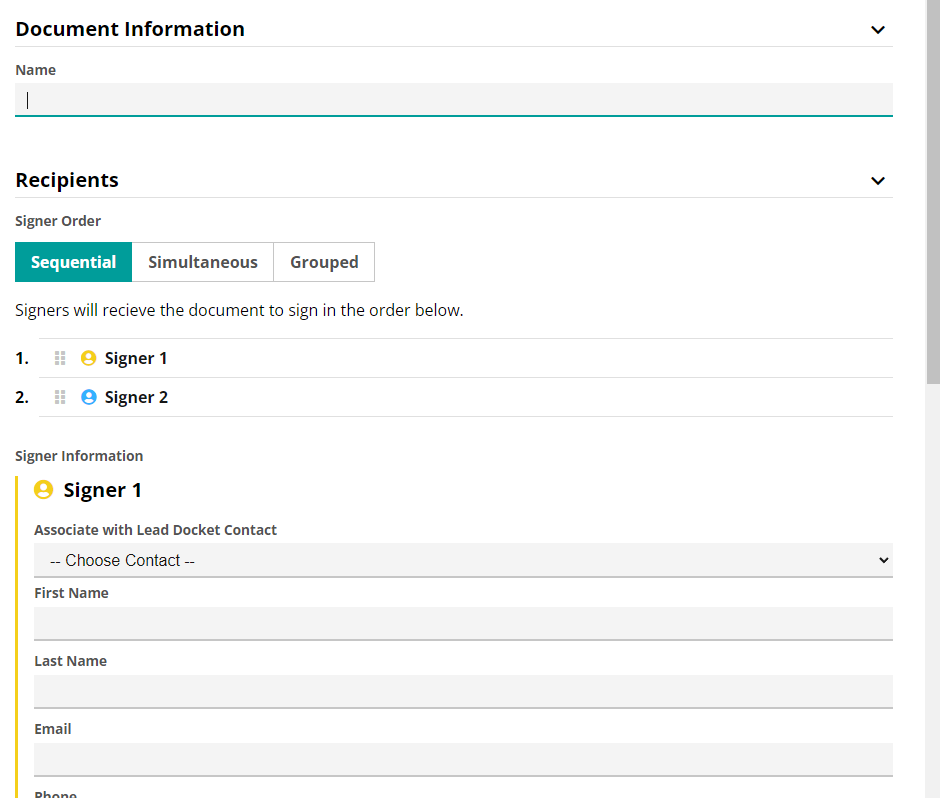This screenshot has width=940, height=798.
Task: Grab the drag handle next to Signer 2
Action: point(59,396)
